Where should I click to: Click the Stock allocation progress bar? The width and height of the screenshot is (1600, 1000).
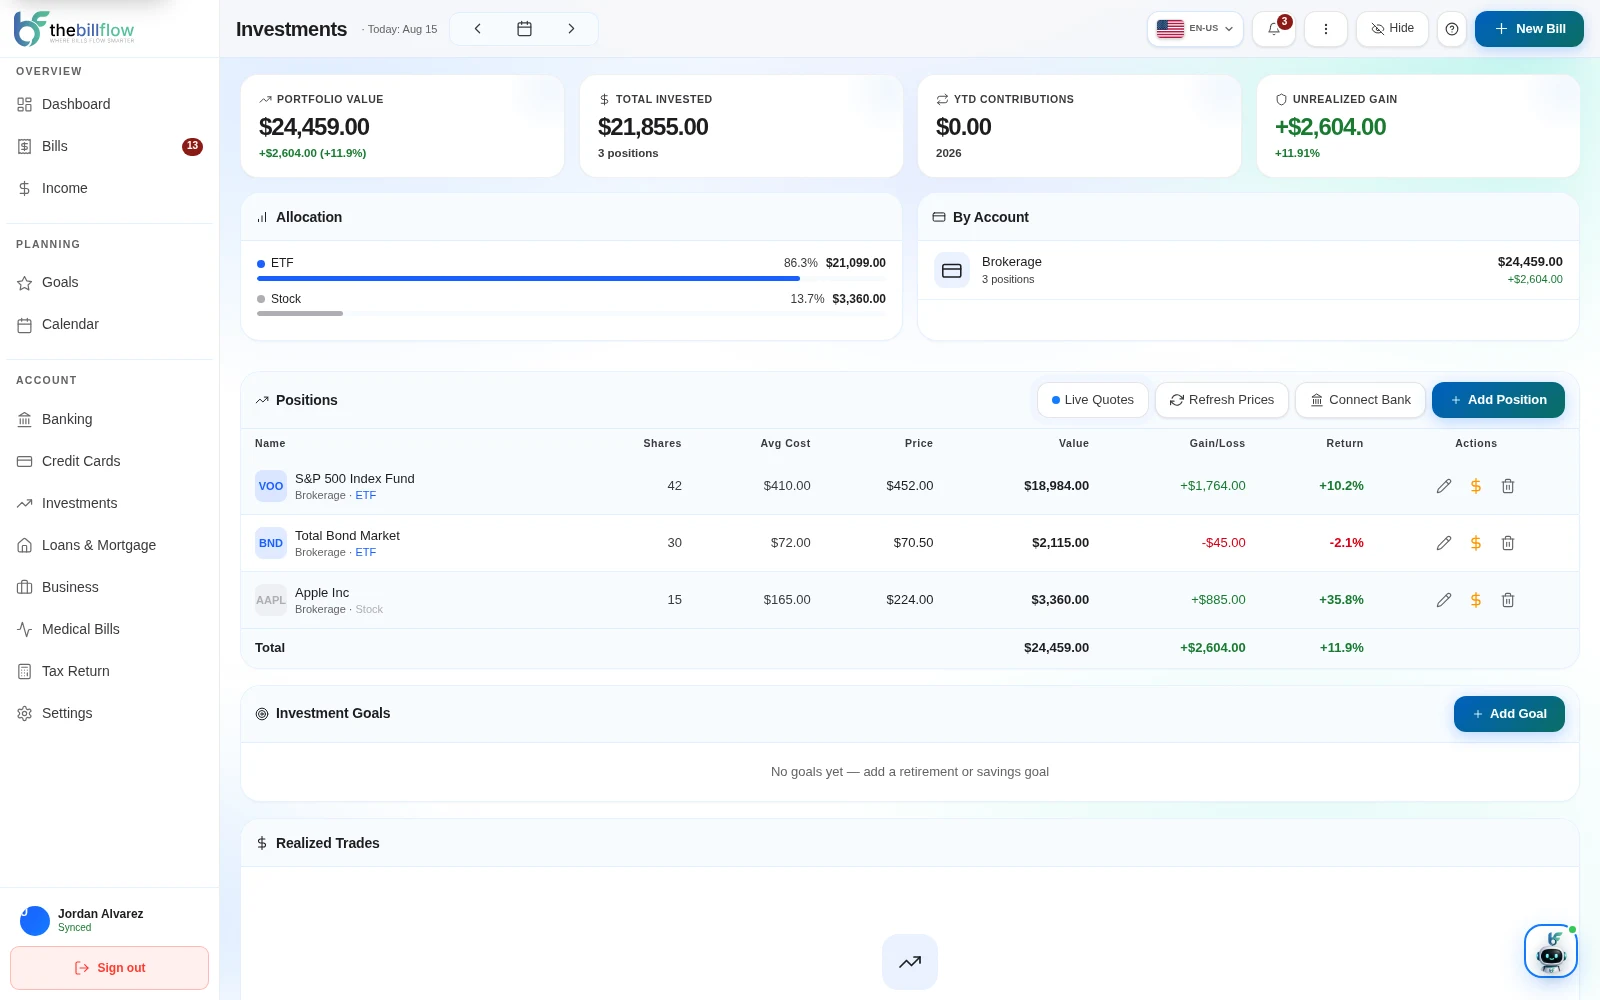tap(571, 314)
